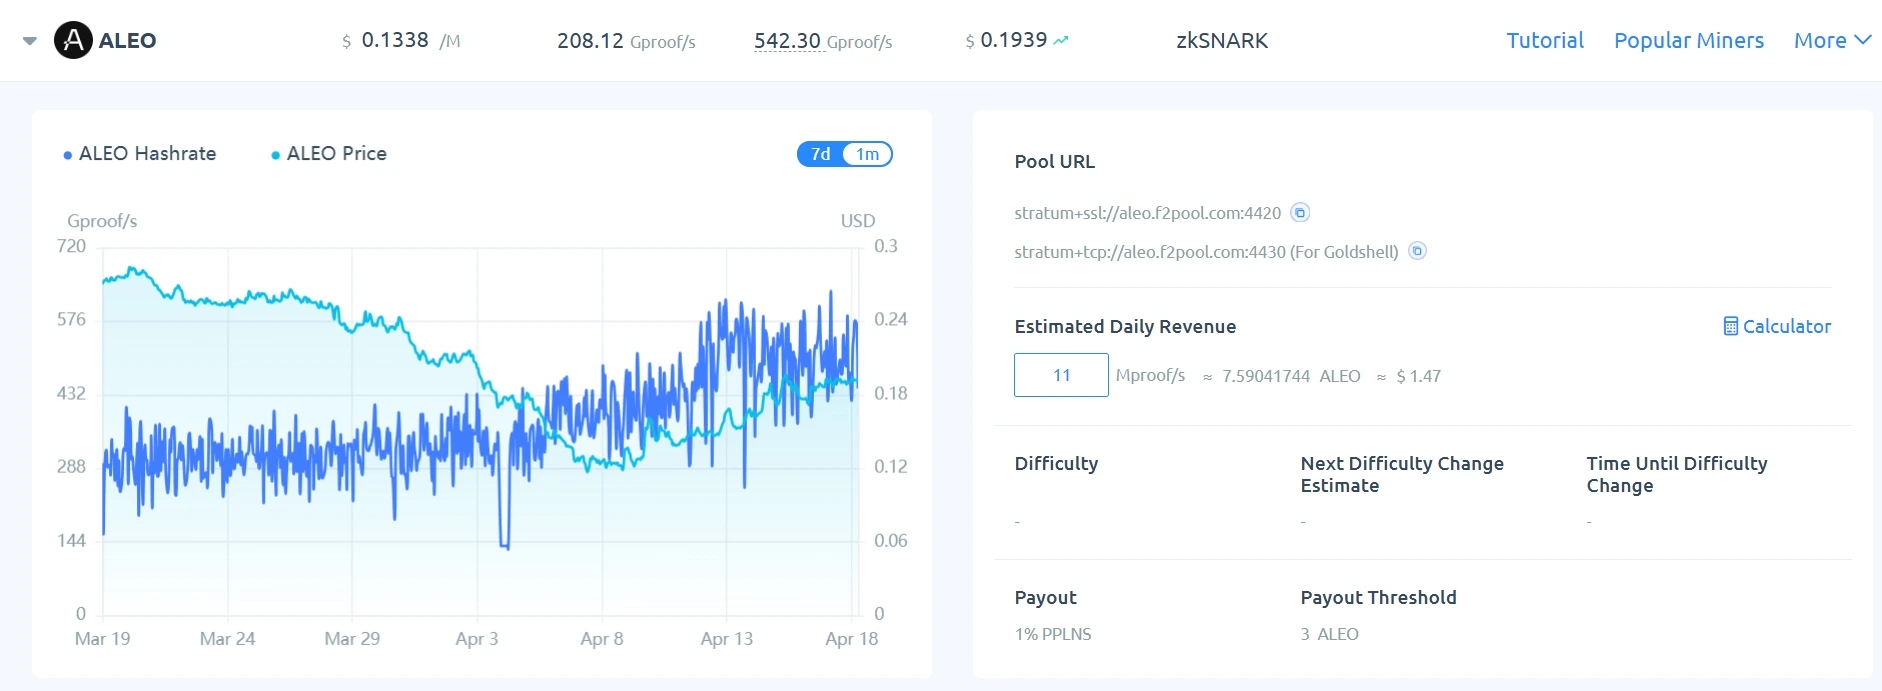This screenshot has height=691, width=1882.
Task: Expand the More dropdown menu
Action: pos(1832,41)
